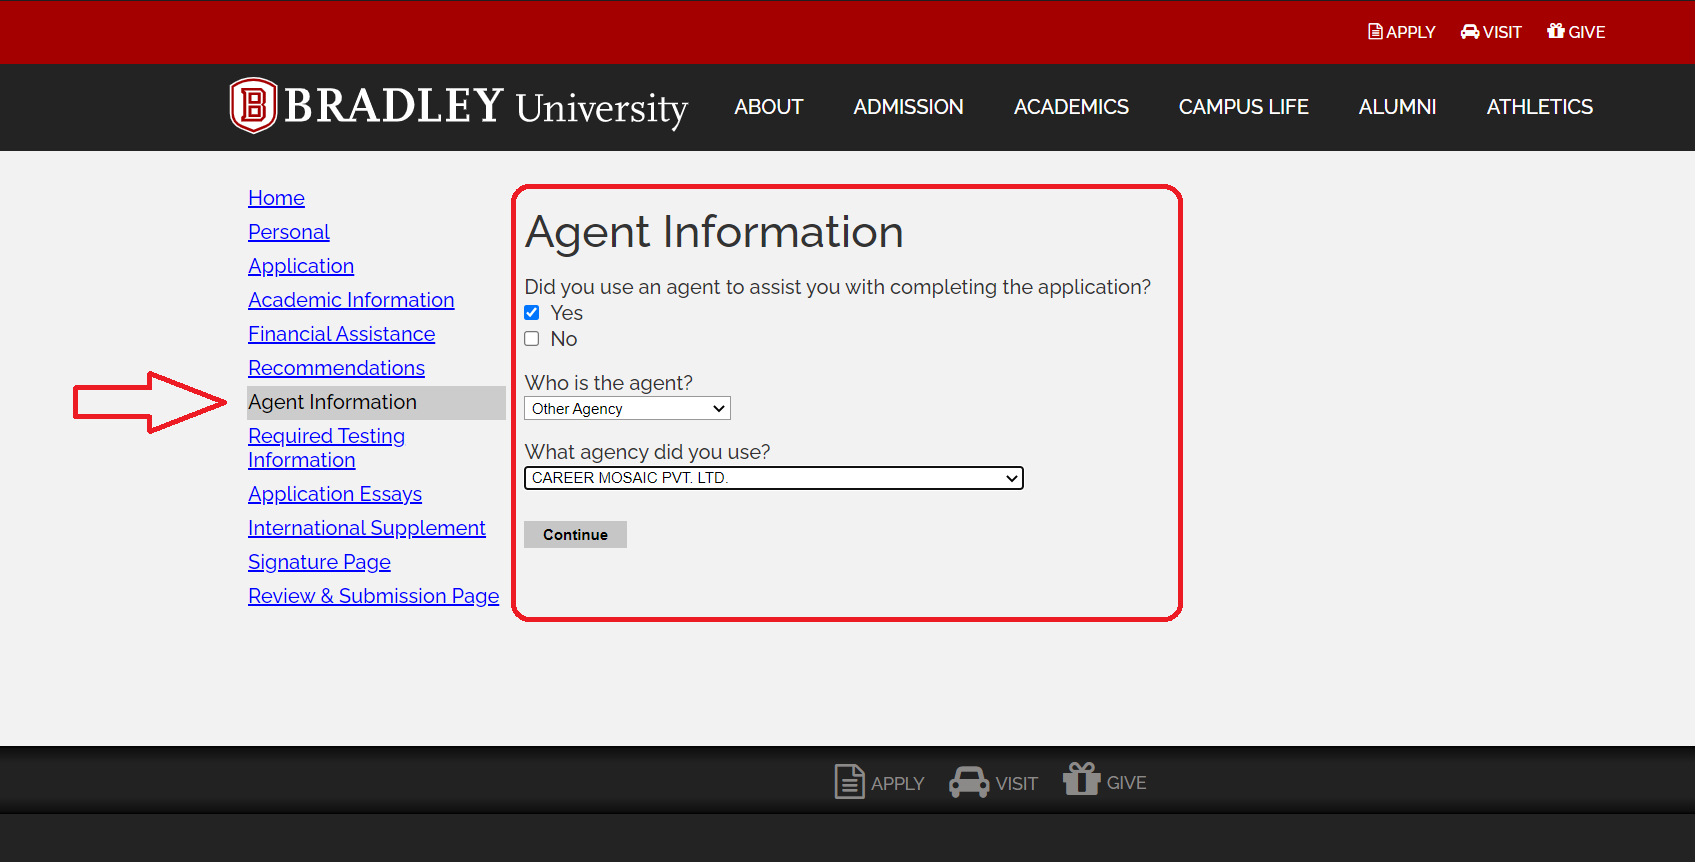Click the 'Yes' checkbox label
Viewport: 1695px width, 862px height.
tap(566, 313)
